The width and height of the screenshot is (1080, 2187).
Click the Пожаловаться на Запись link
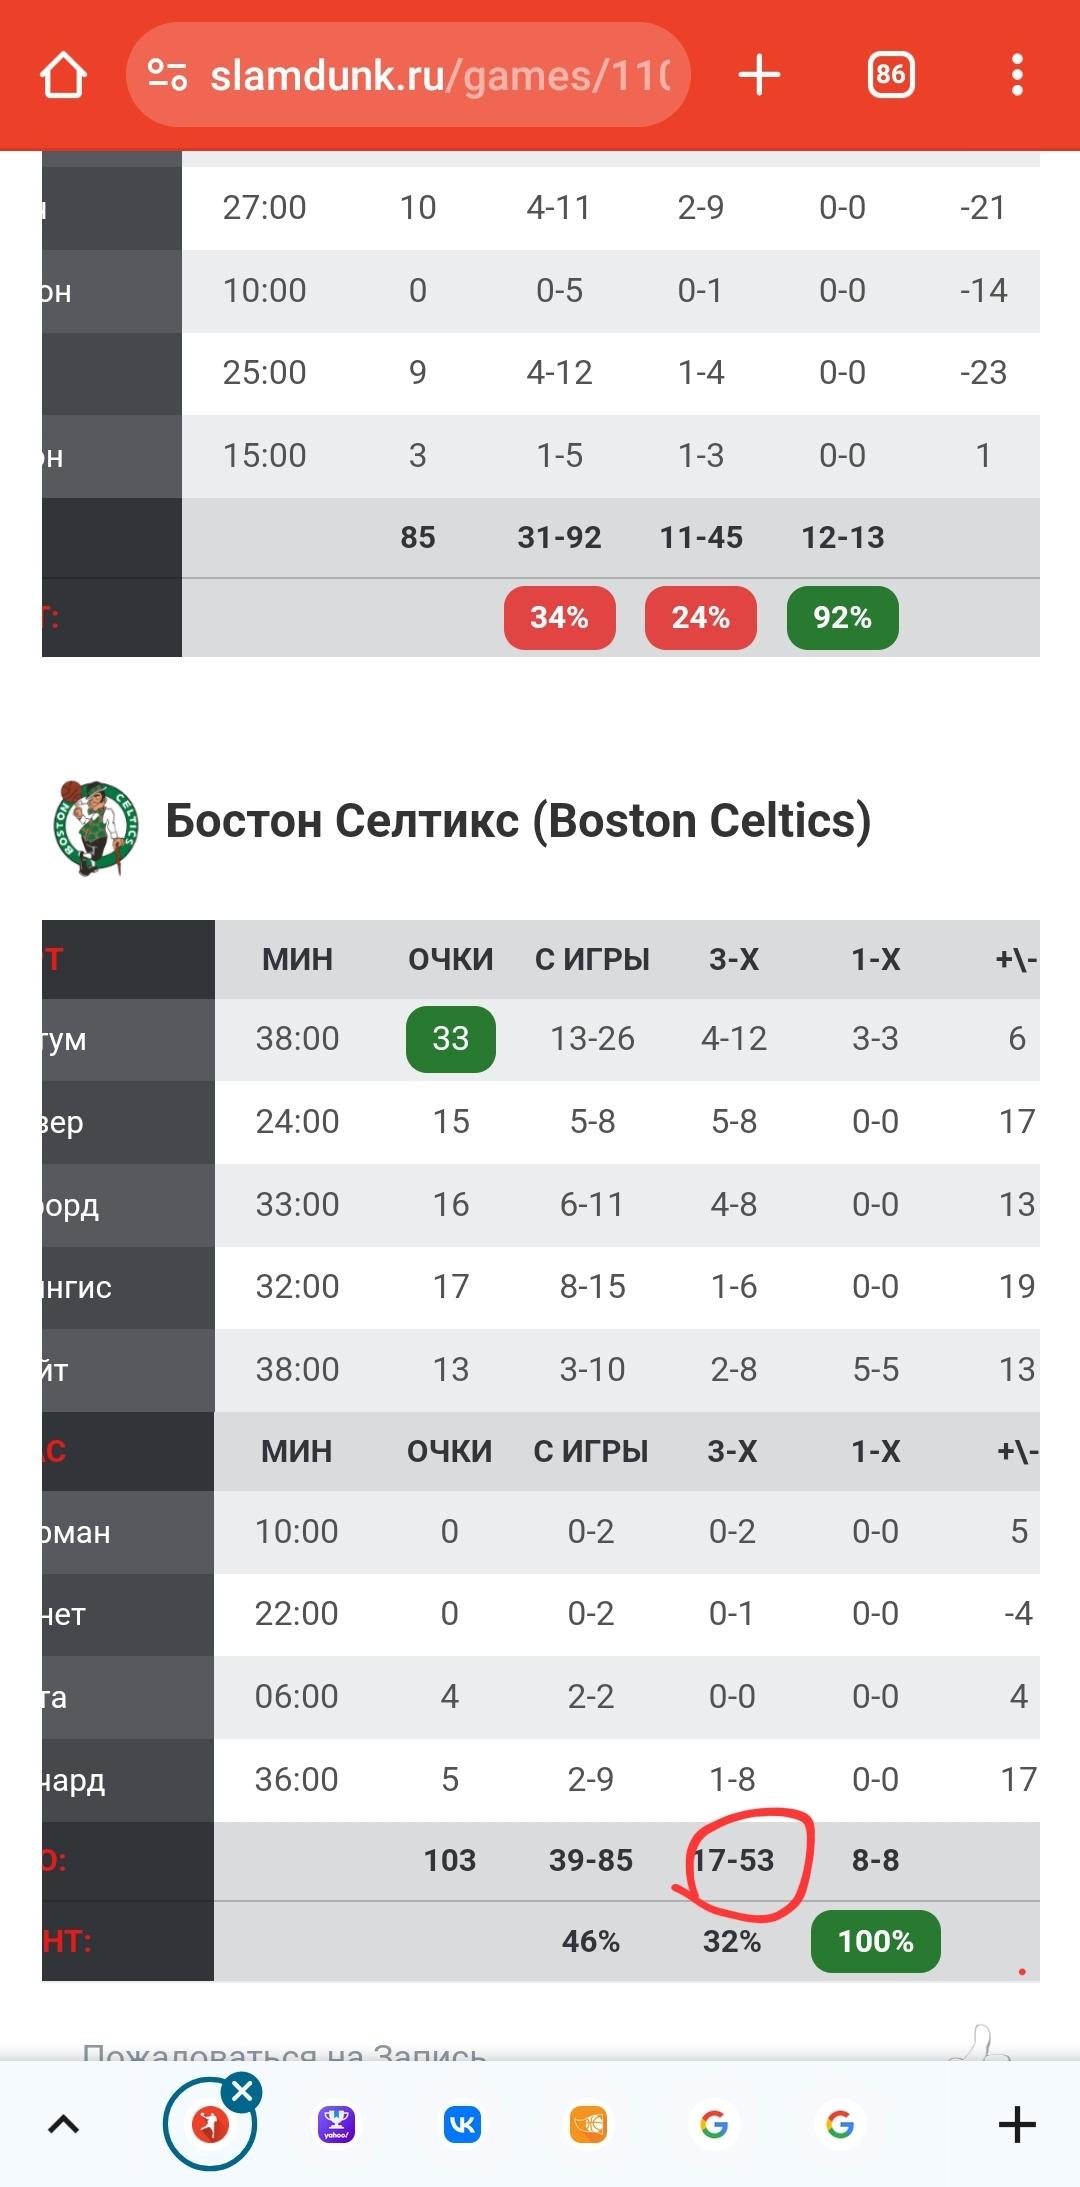click(284, 2052)
